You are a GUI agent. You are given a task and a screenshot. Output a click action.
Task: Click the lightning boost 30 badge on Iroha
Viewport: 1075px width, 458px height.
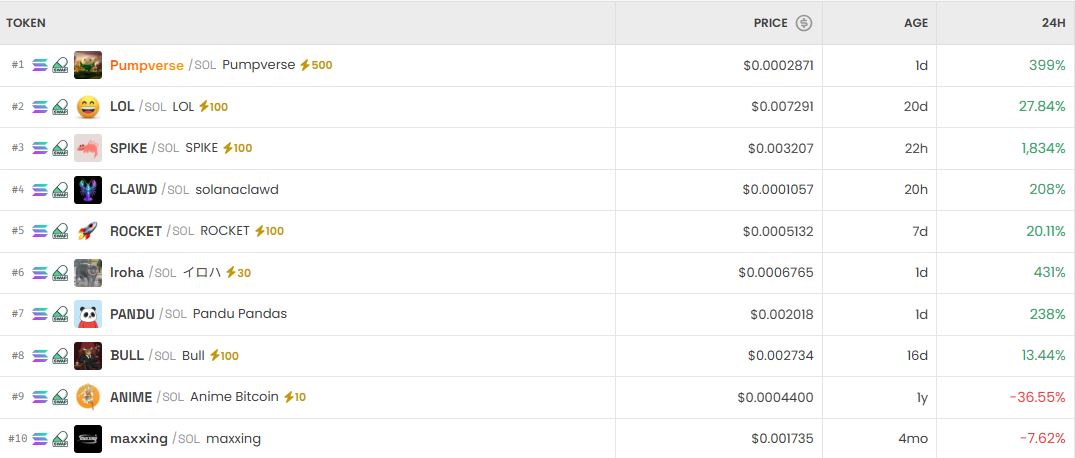[238, 272]
